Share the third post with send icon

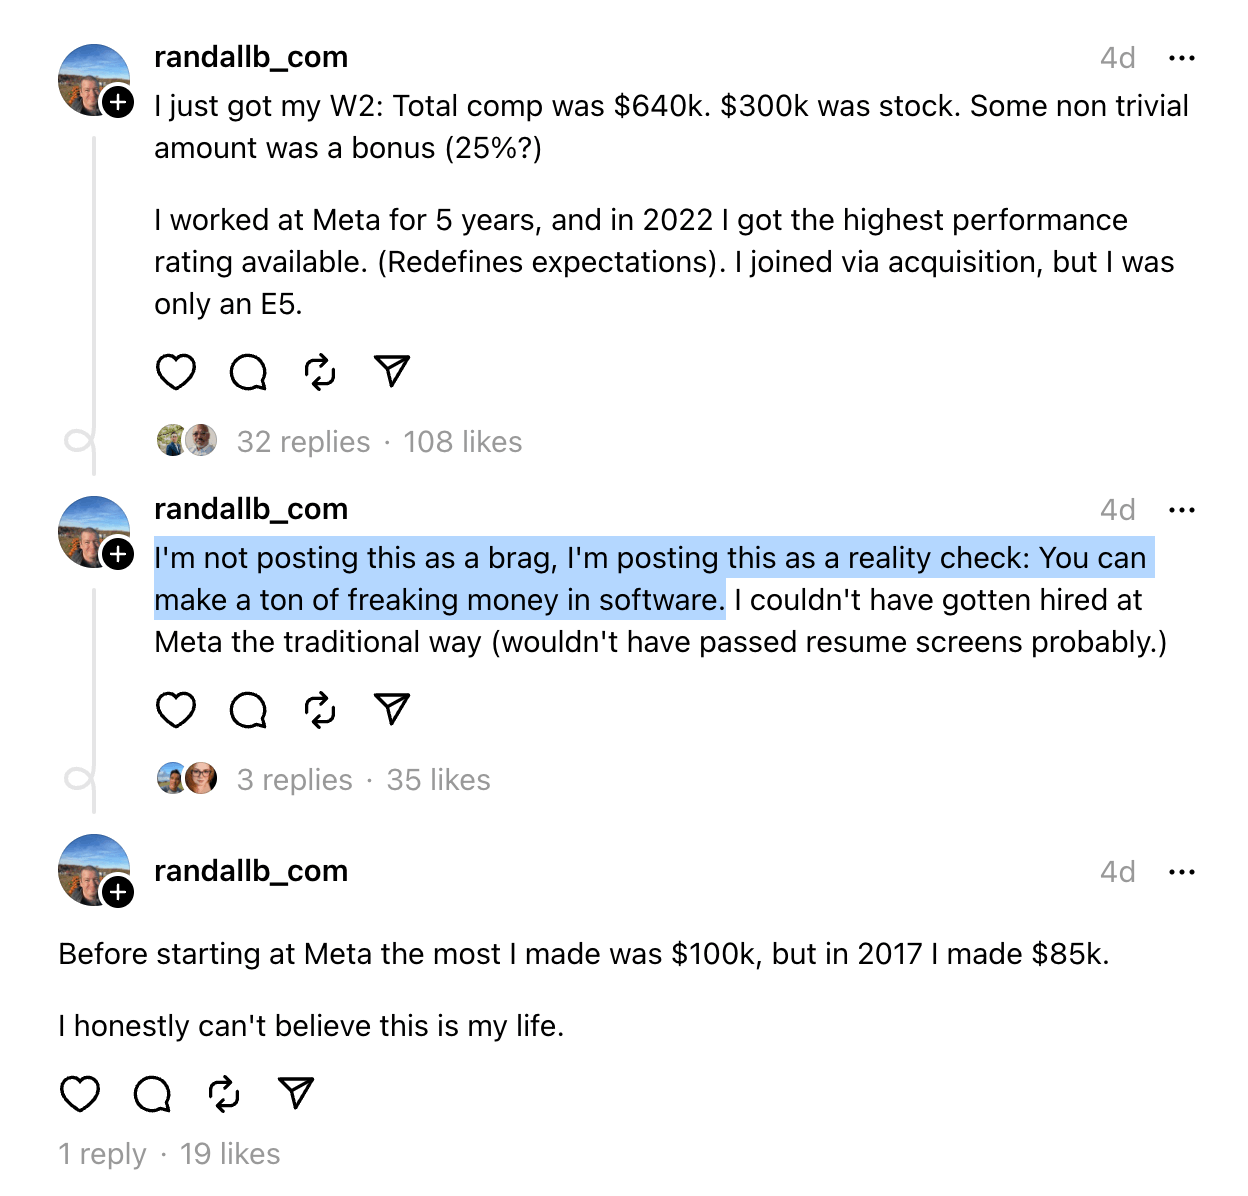pyautogui.click(x=296, y=1093)
